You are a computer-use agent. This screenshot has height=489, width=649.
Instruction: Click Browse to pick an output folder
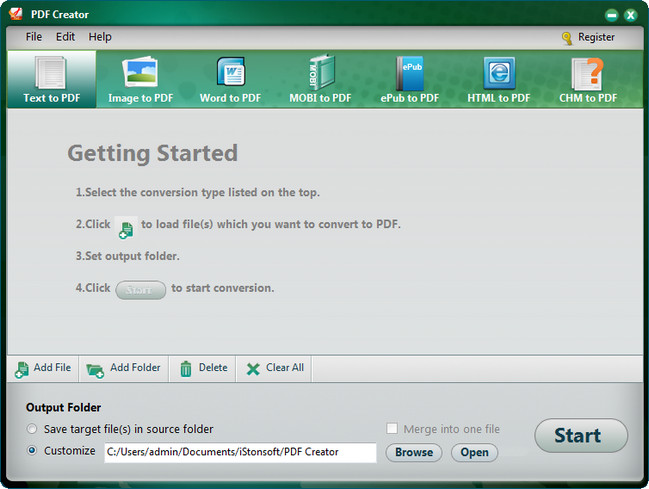coord(413,452)
